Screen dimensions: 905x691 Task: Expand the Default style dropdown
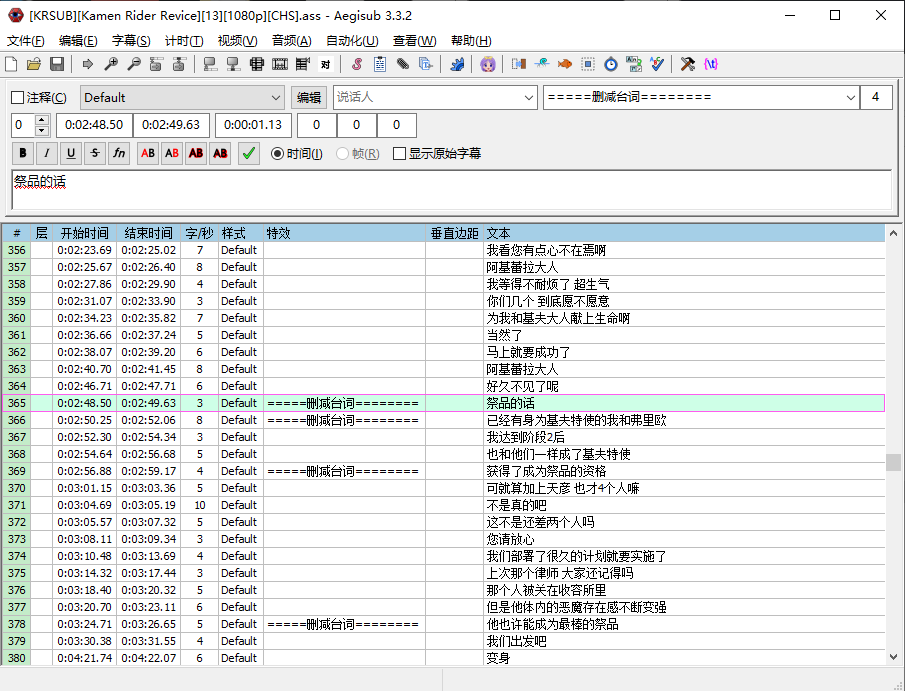click(x=277, y=98)
